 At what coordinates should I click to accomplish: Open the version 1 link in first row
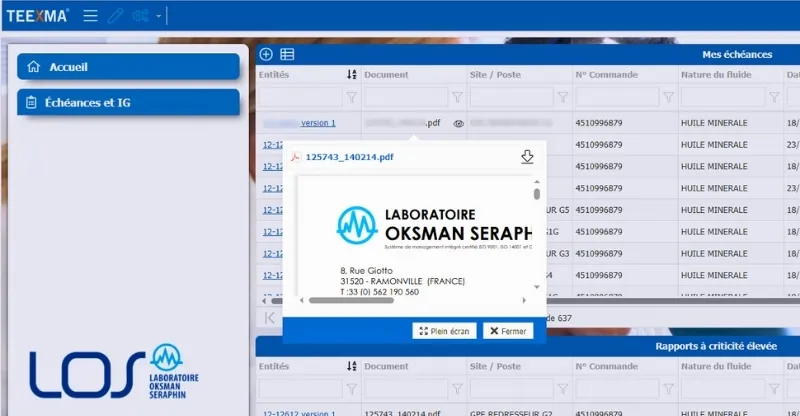(318, 123)
